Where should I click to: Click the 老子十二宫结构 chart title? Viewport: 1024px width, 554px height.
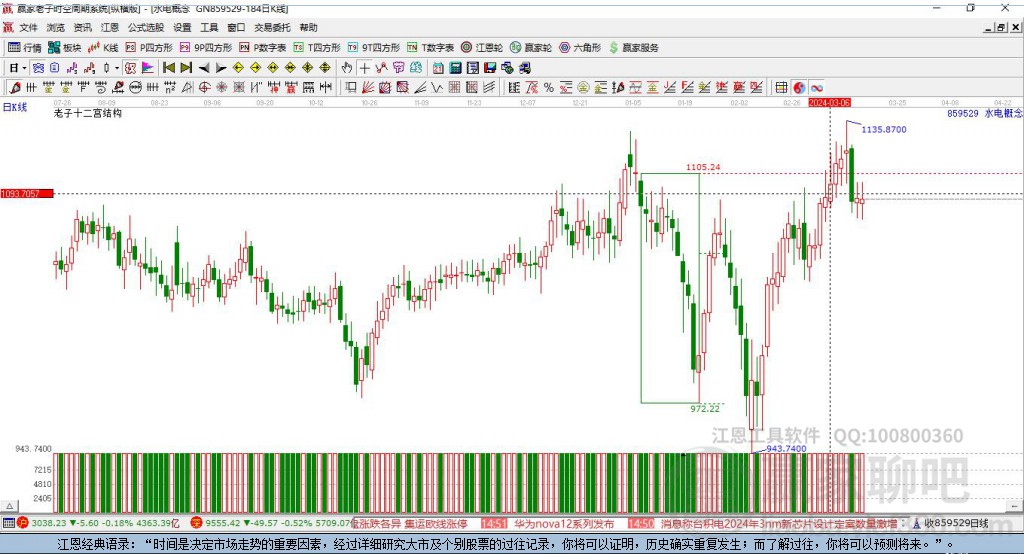[88, 113]
